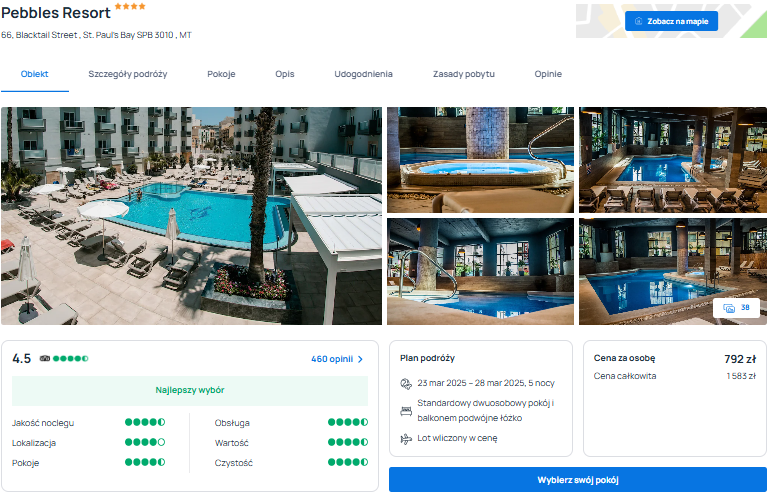772x498 pixels.
Task: Go to the Pokoje tab
Action: click(x=221, y=74)
